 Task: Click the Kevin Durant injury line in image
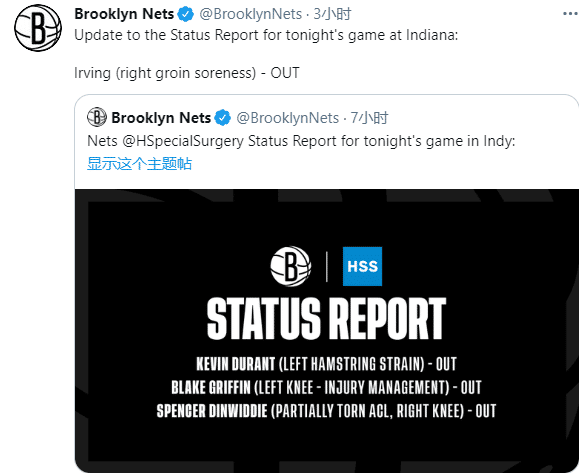326,364
